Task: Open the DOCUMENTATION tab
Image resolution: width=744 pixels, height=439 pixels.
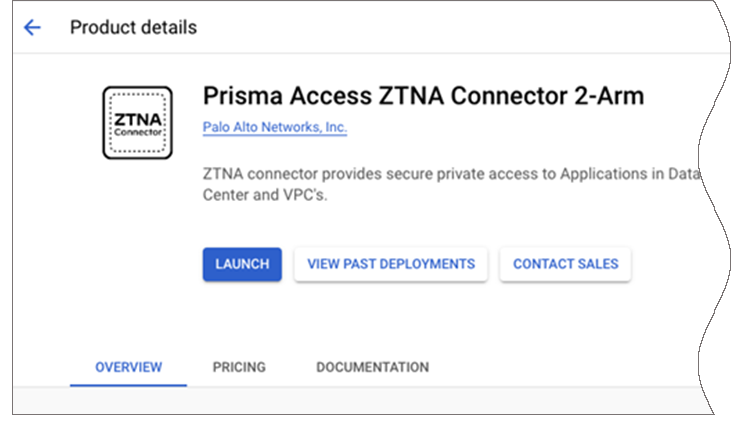Action: (372, 367)
